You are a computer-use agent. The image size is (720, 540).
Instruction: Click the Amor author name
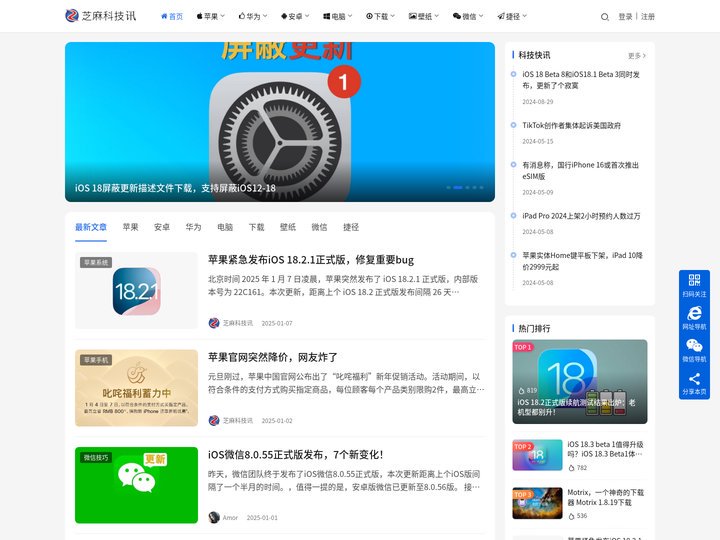pos(230,518)
